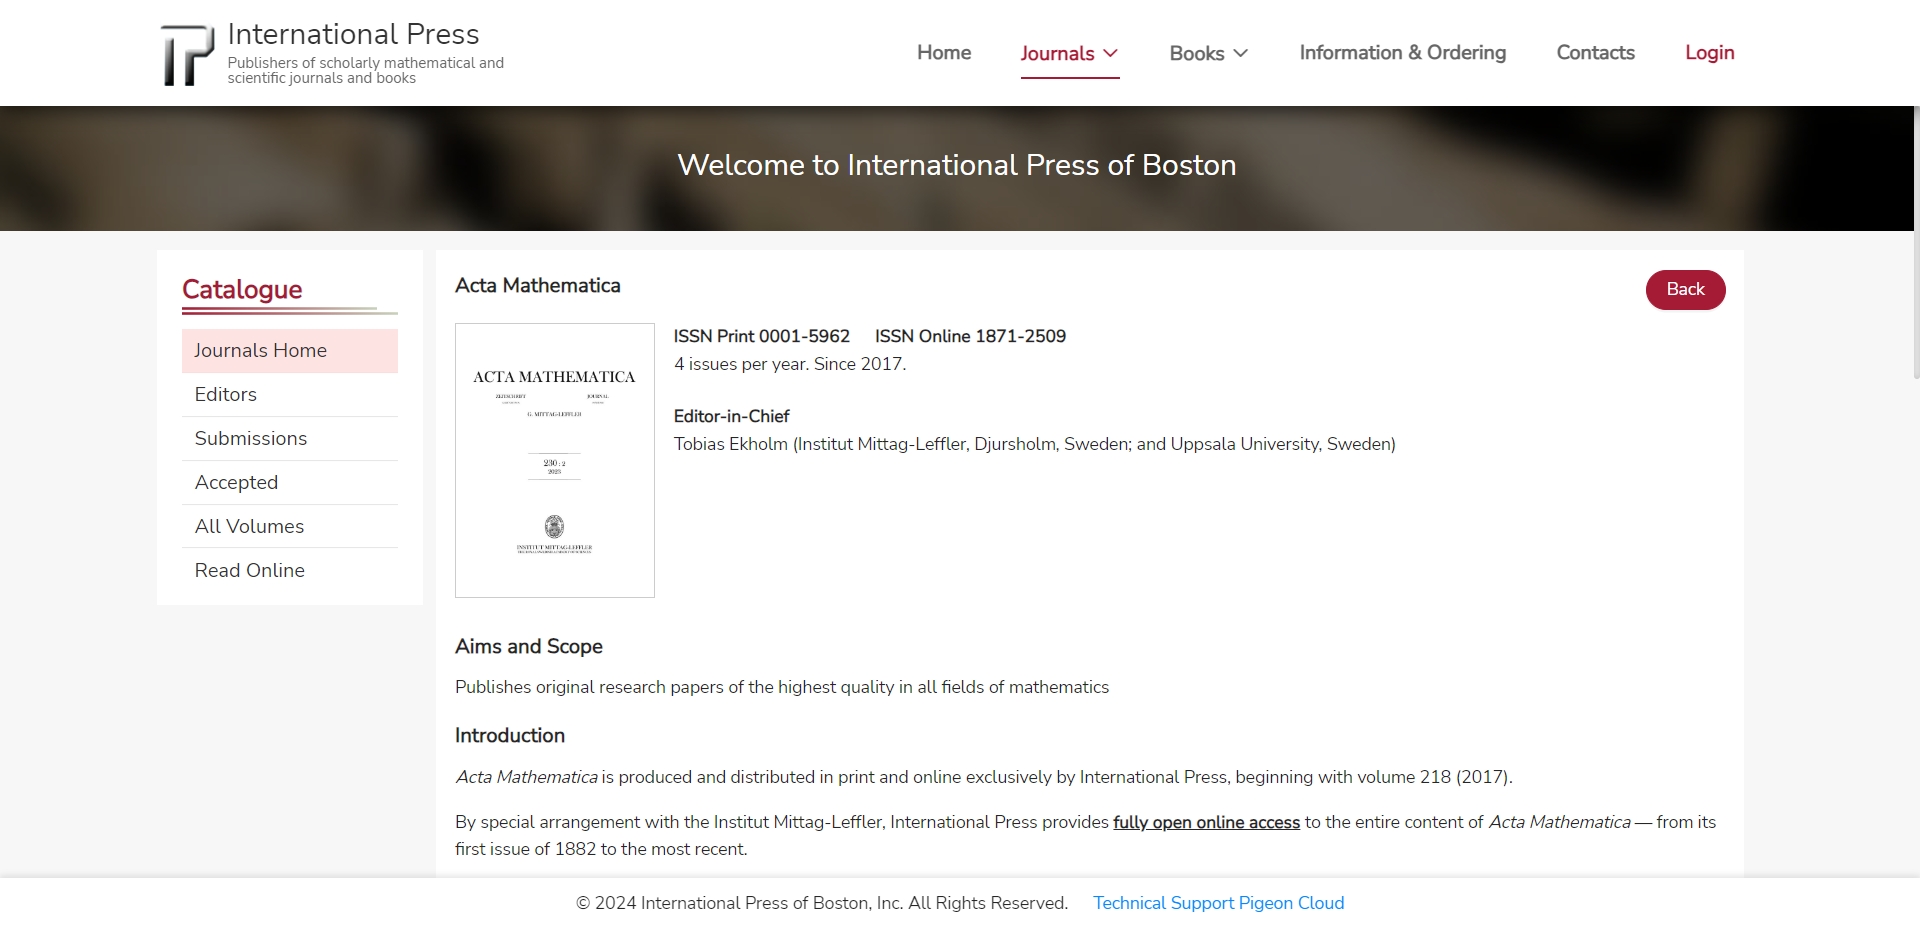Follow the fully open online access link
The width and height of the screenshot is (1920, 930).
coord(1206,822)
